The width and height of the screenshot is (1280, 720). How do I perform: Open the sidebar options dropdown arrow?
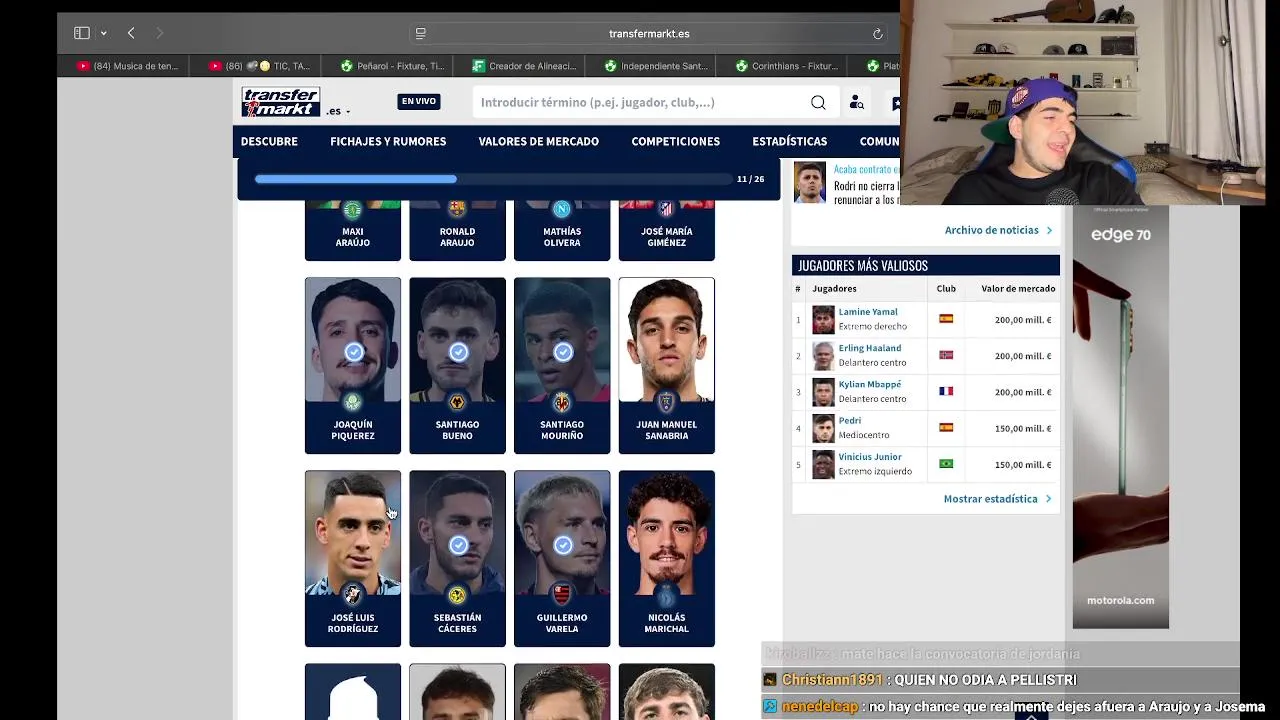[x=103, y=33]
